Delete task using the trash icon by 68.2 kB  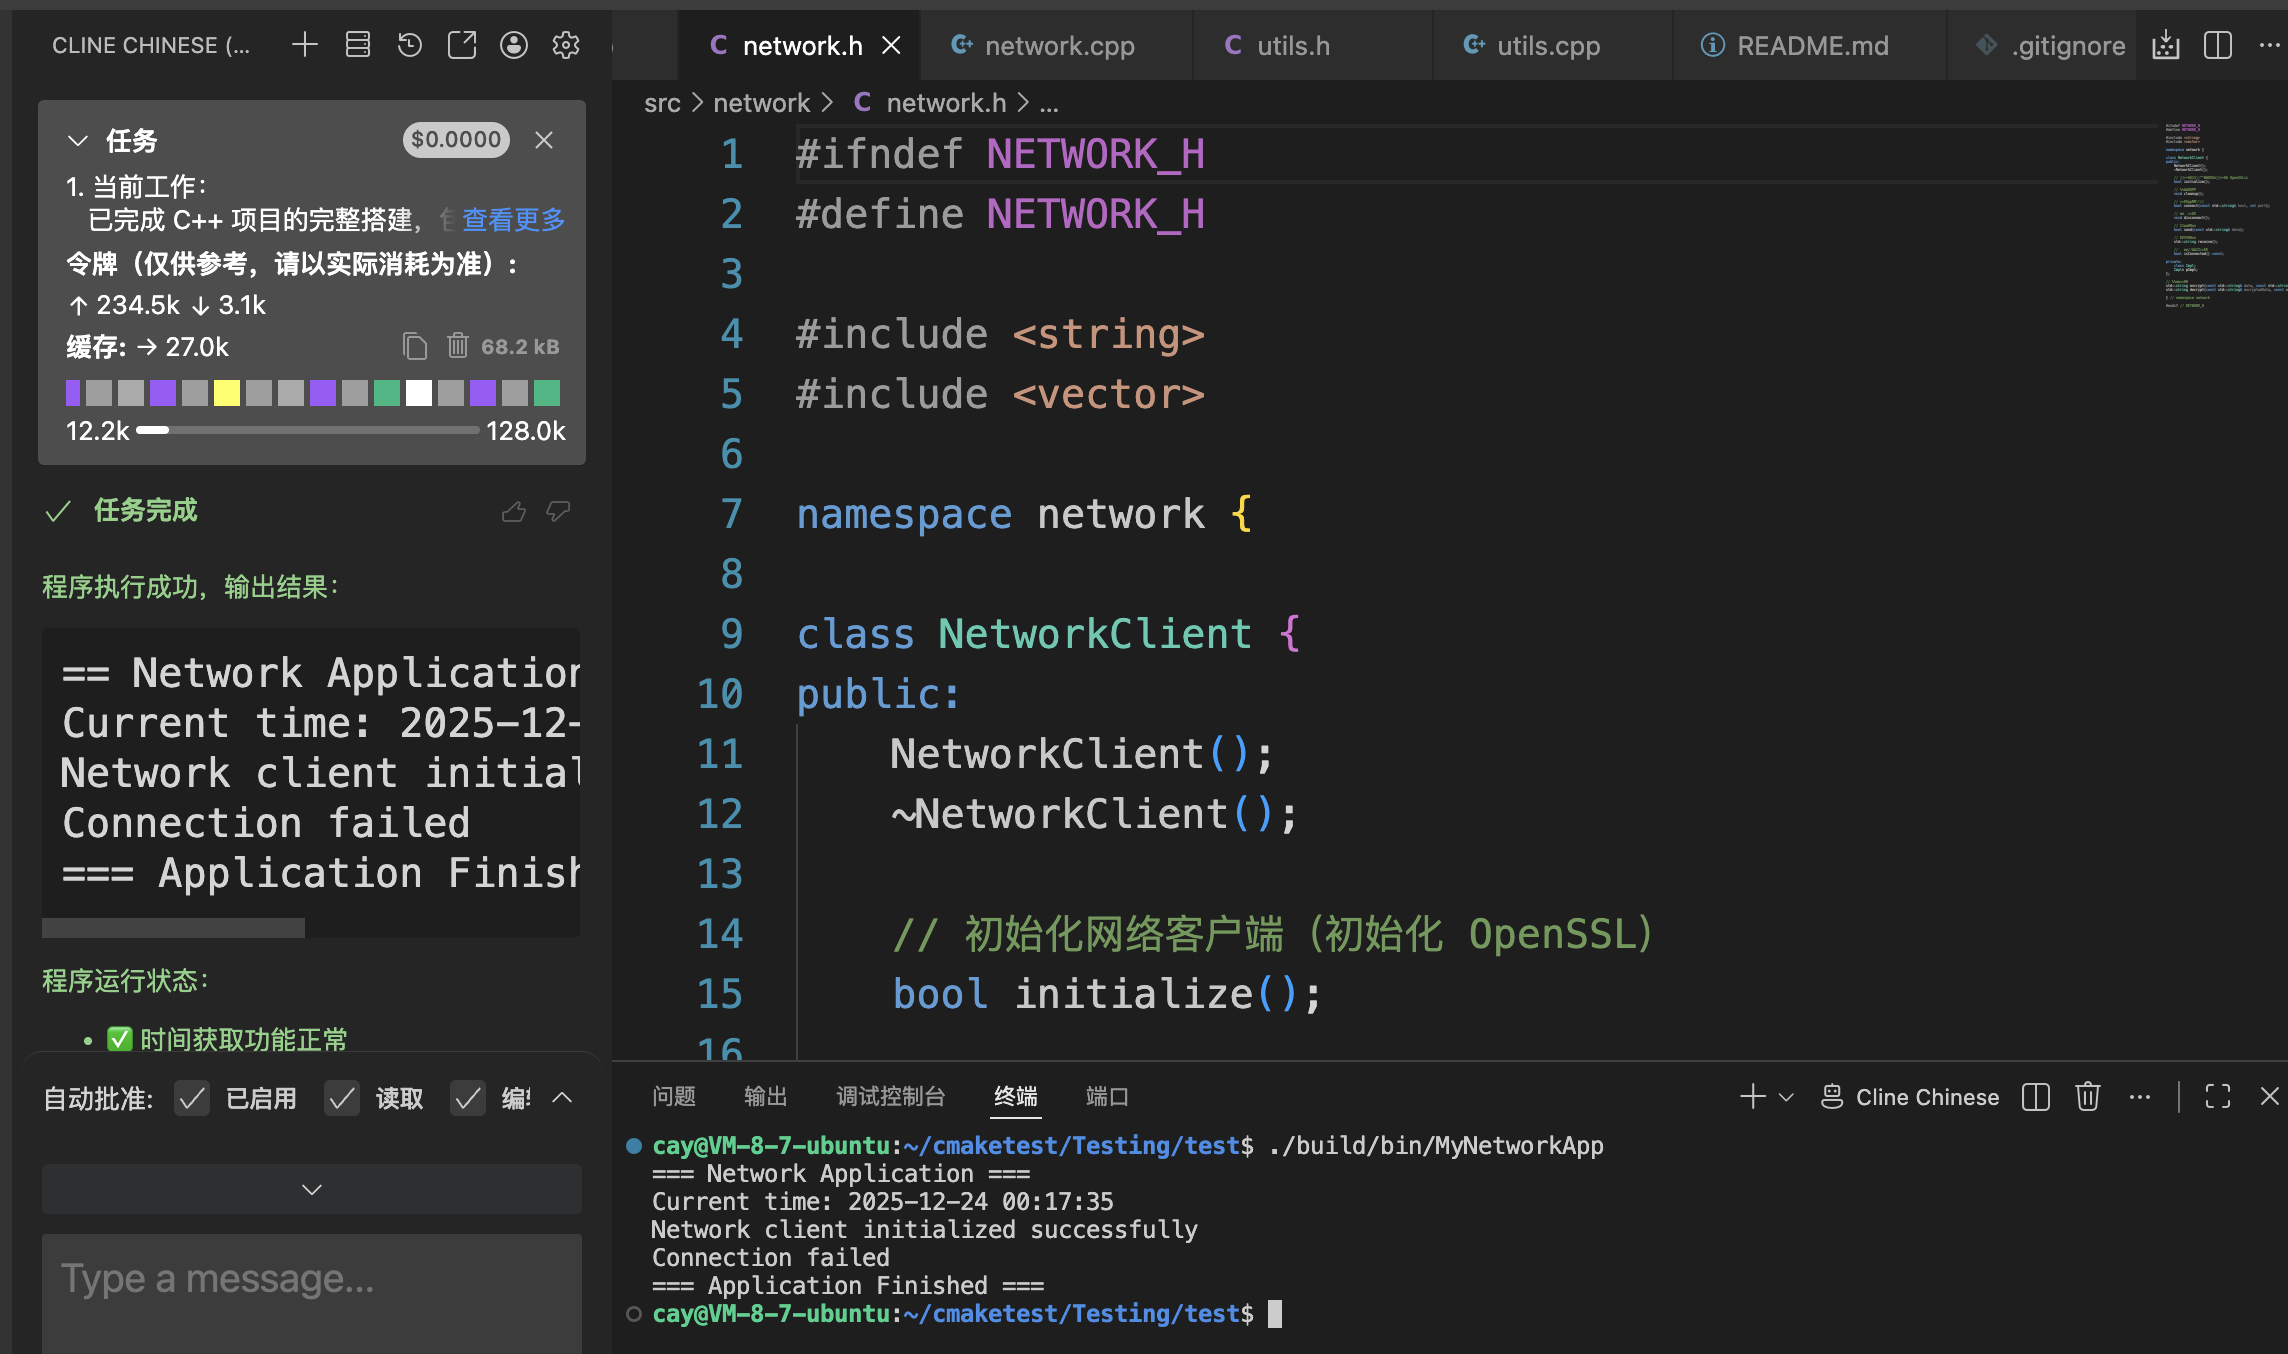pyautogui.click(x=457, y=346)
